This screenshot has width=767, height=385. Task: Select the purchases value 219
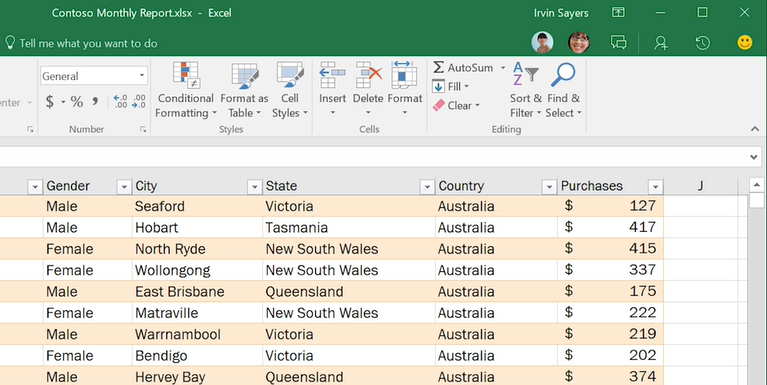(x=610, y=334)
